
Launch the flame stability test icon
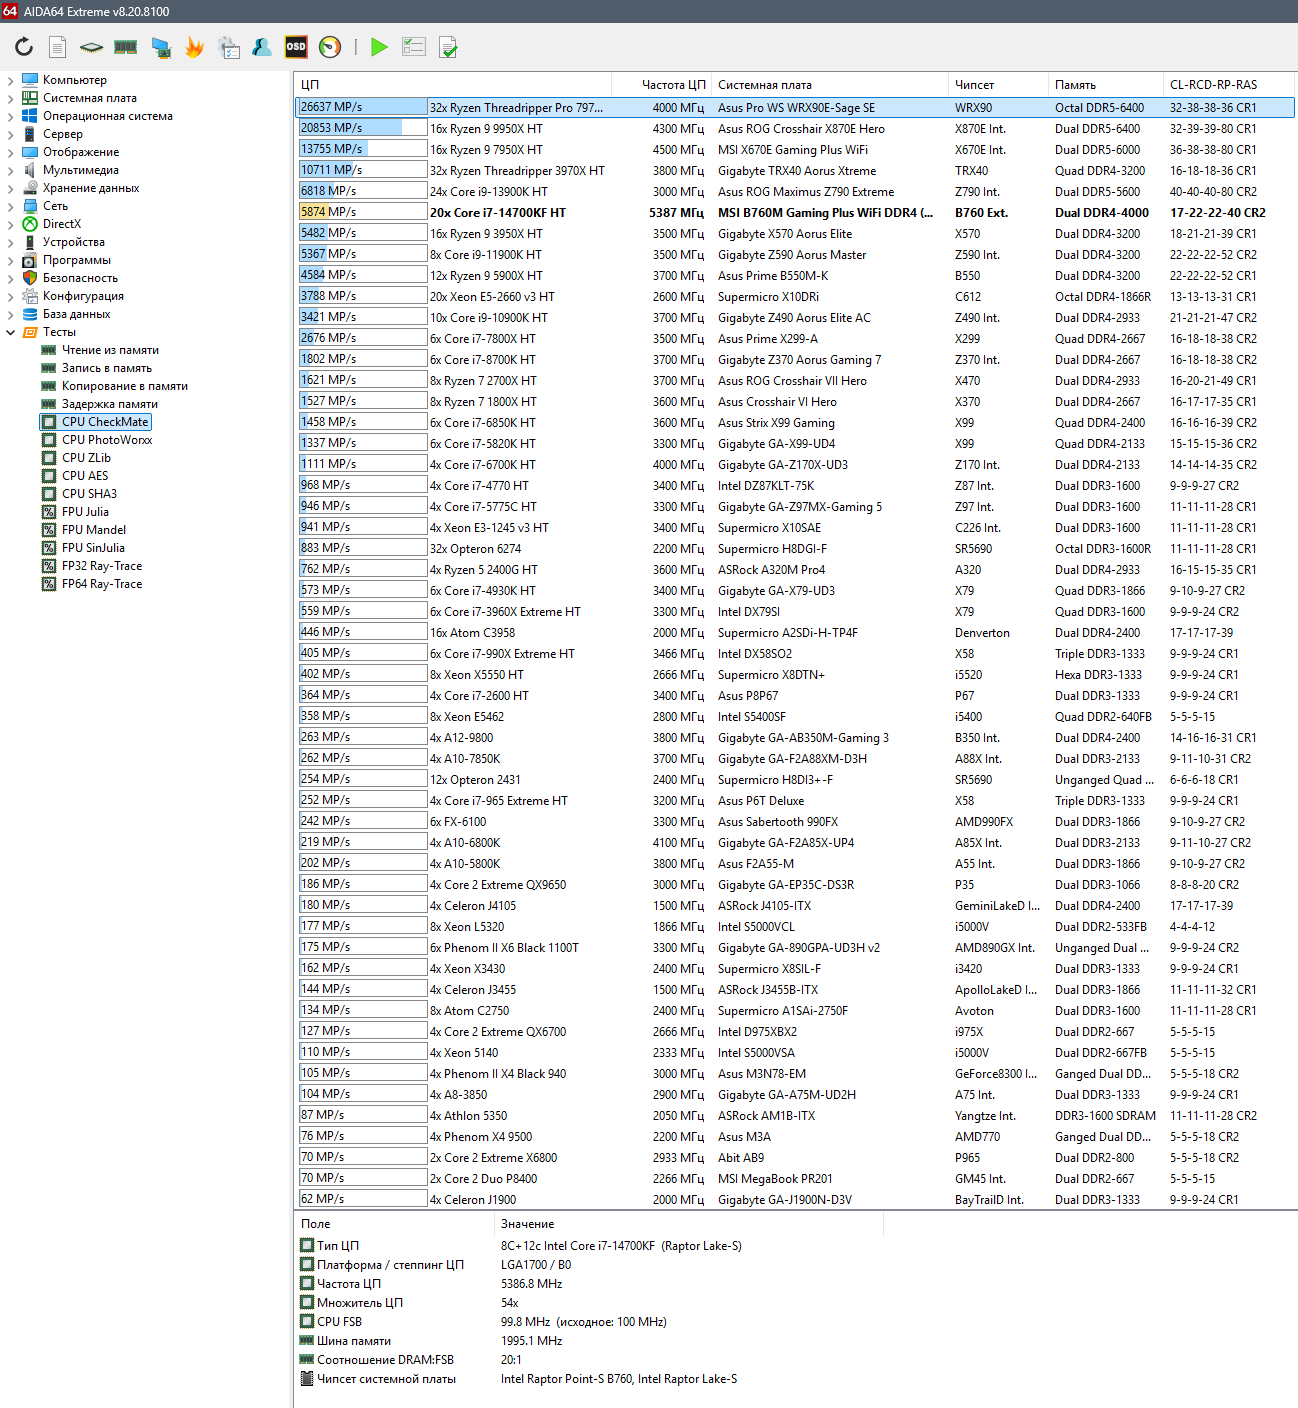[x=194, y=47]
